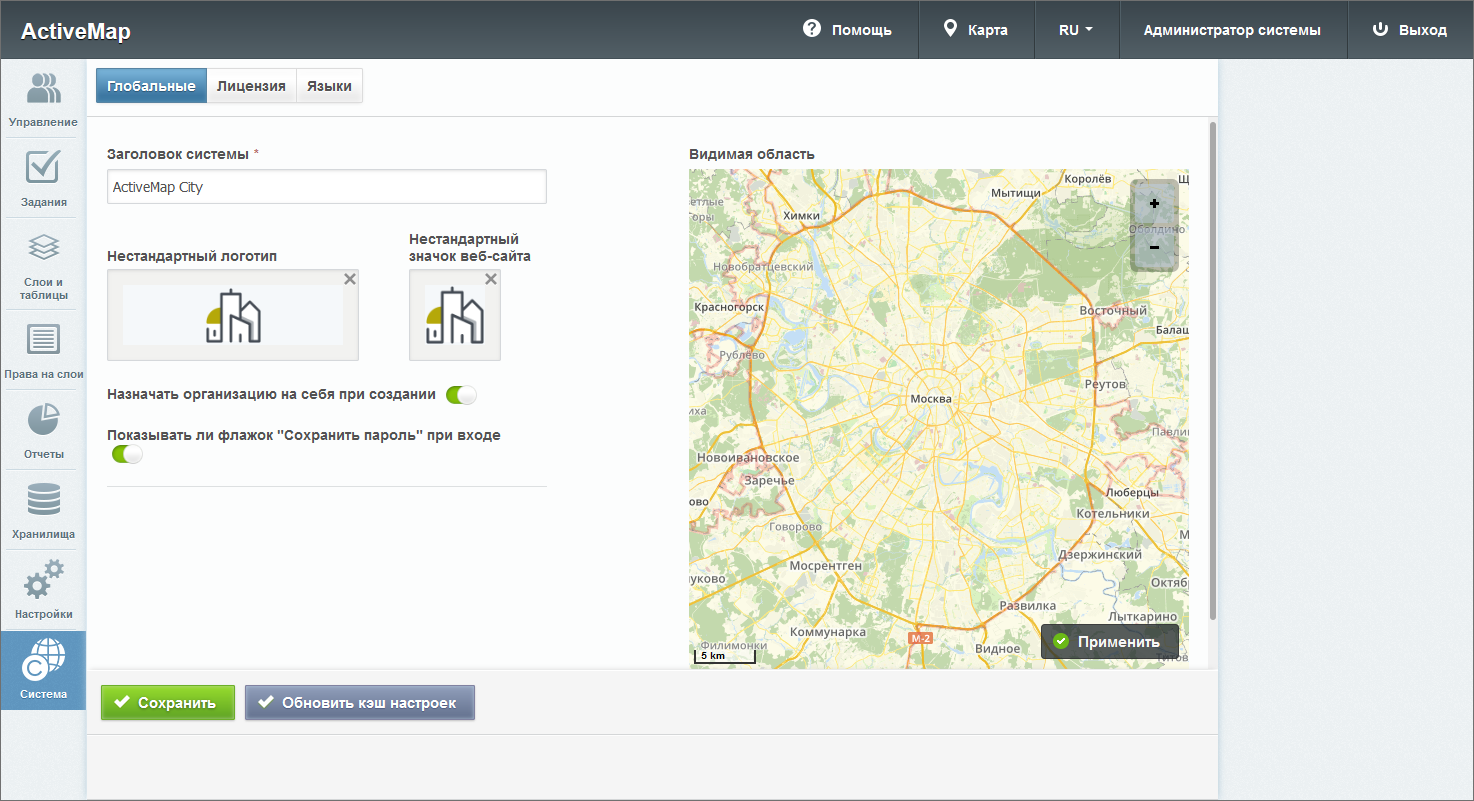Open the Задания tasks section
Image resolution: width=1474 pixels, height=801 pixels.
[43, 180]
